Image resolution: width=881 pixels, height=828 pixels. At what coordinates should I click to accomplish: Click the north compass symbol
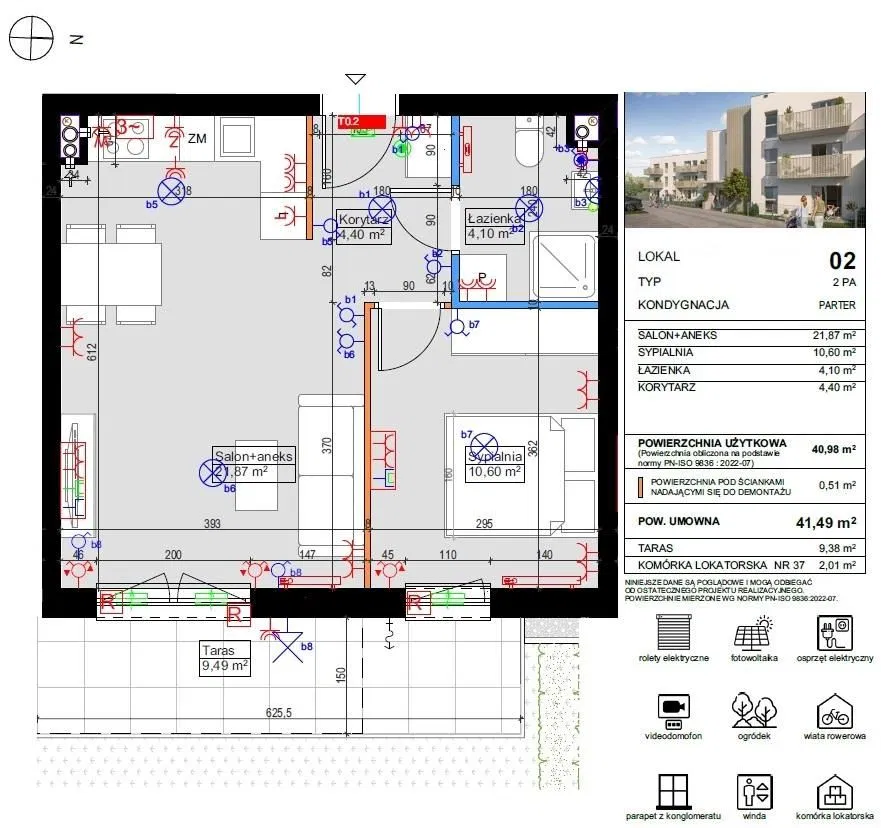coord(32,40)
